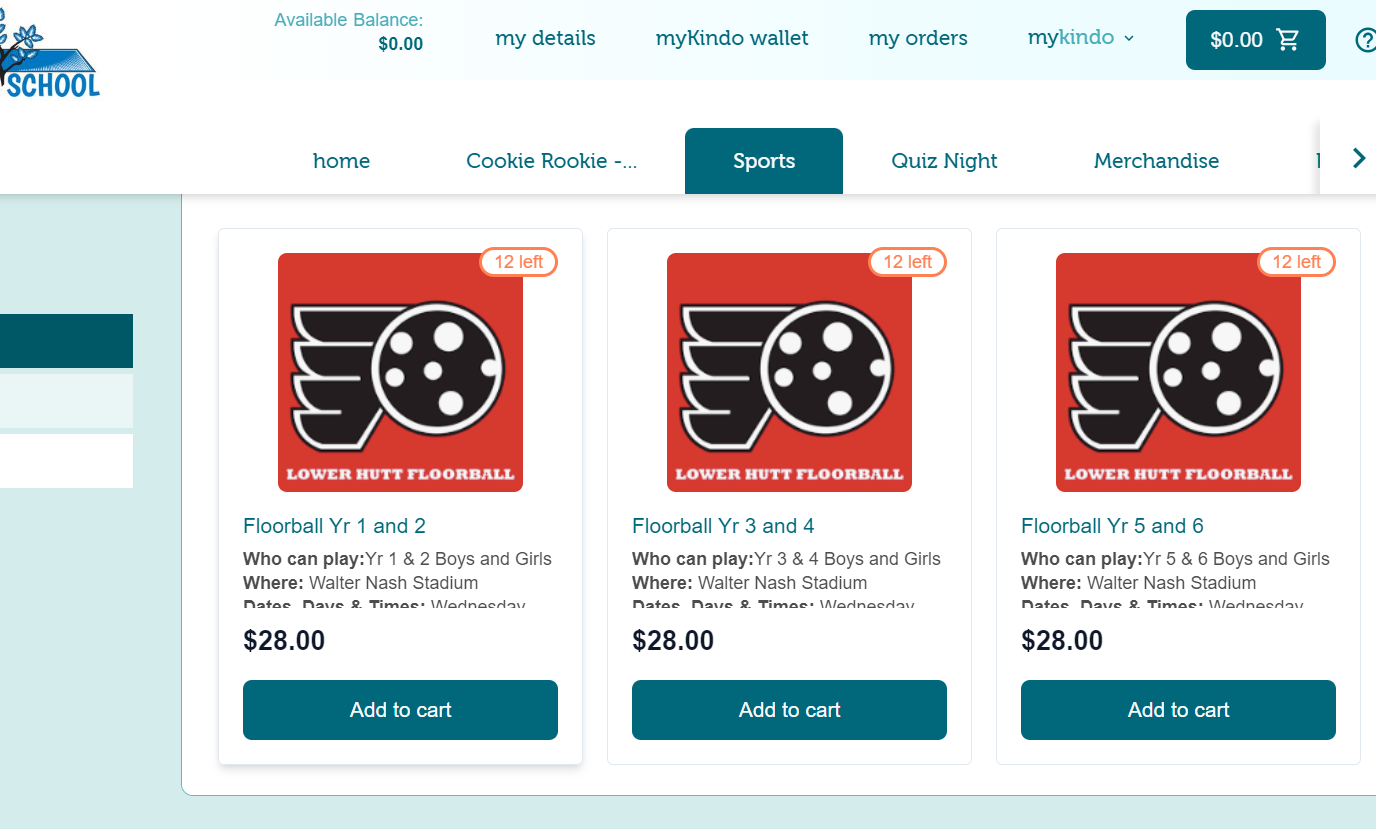Open the shopping cart showing $0.00
Viewport: 1376px width, 829px height.
[1255, 40]
